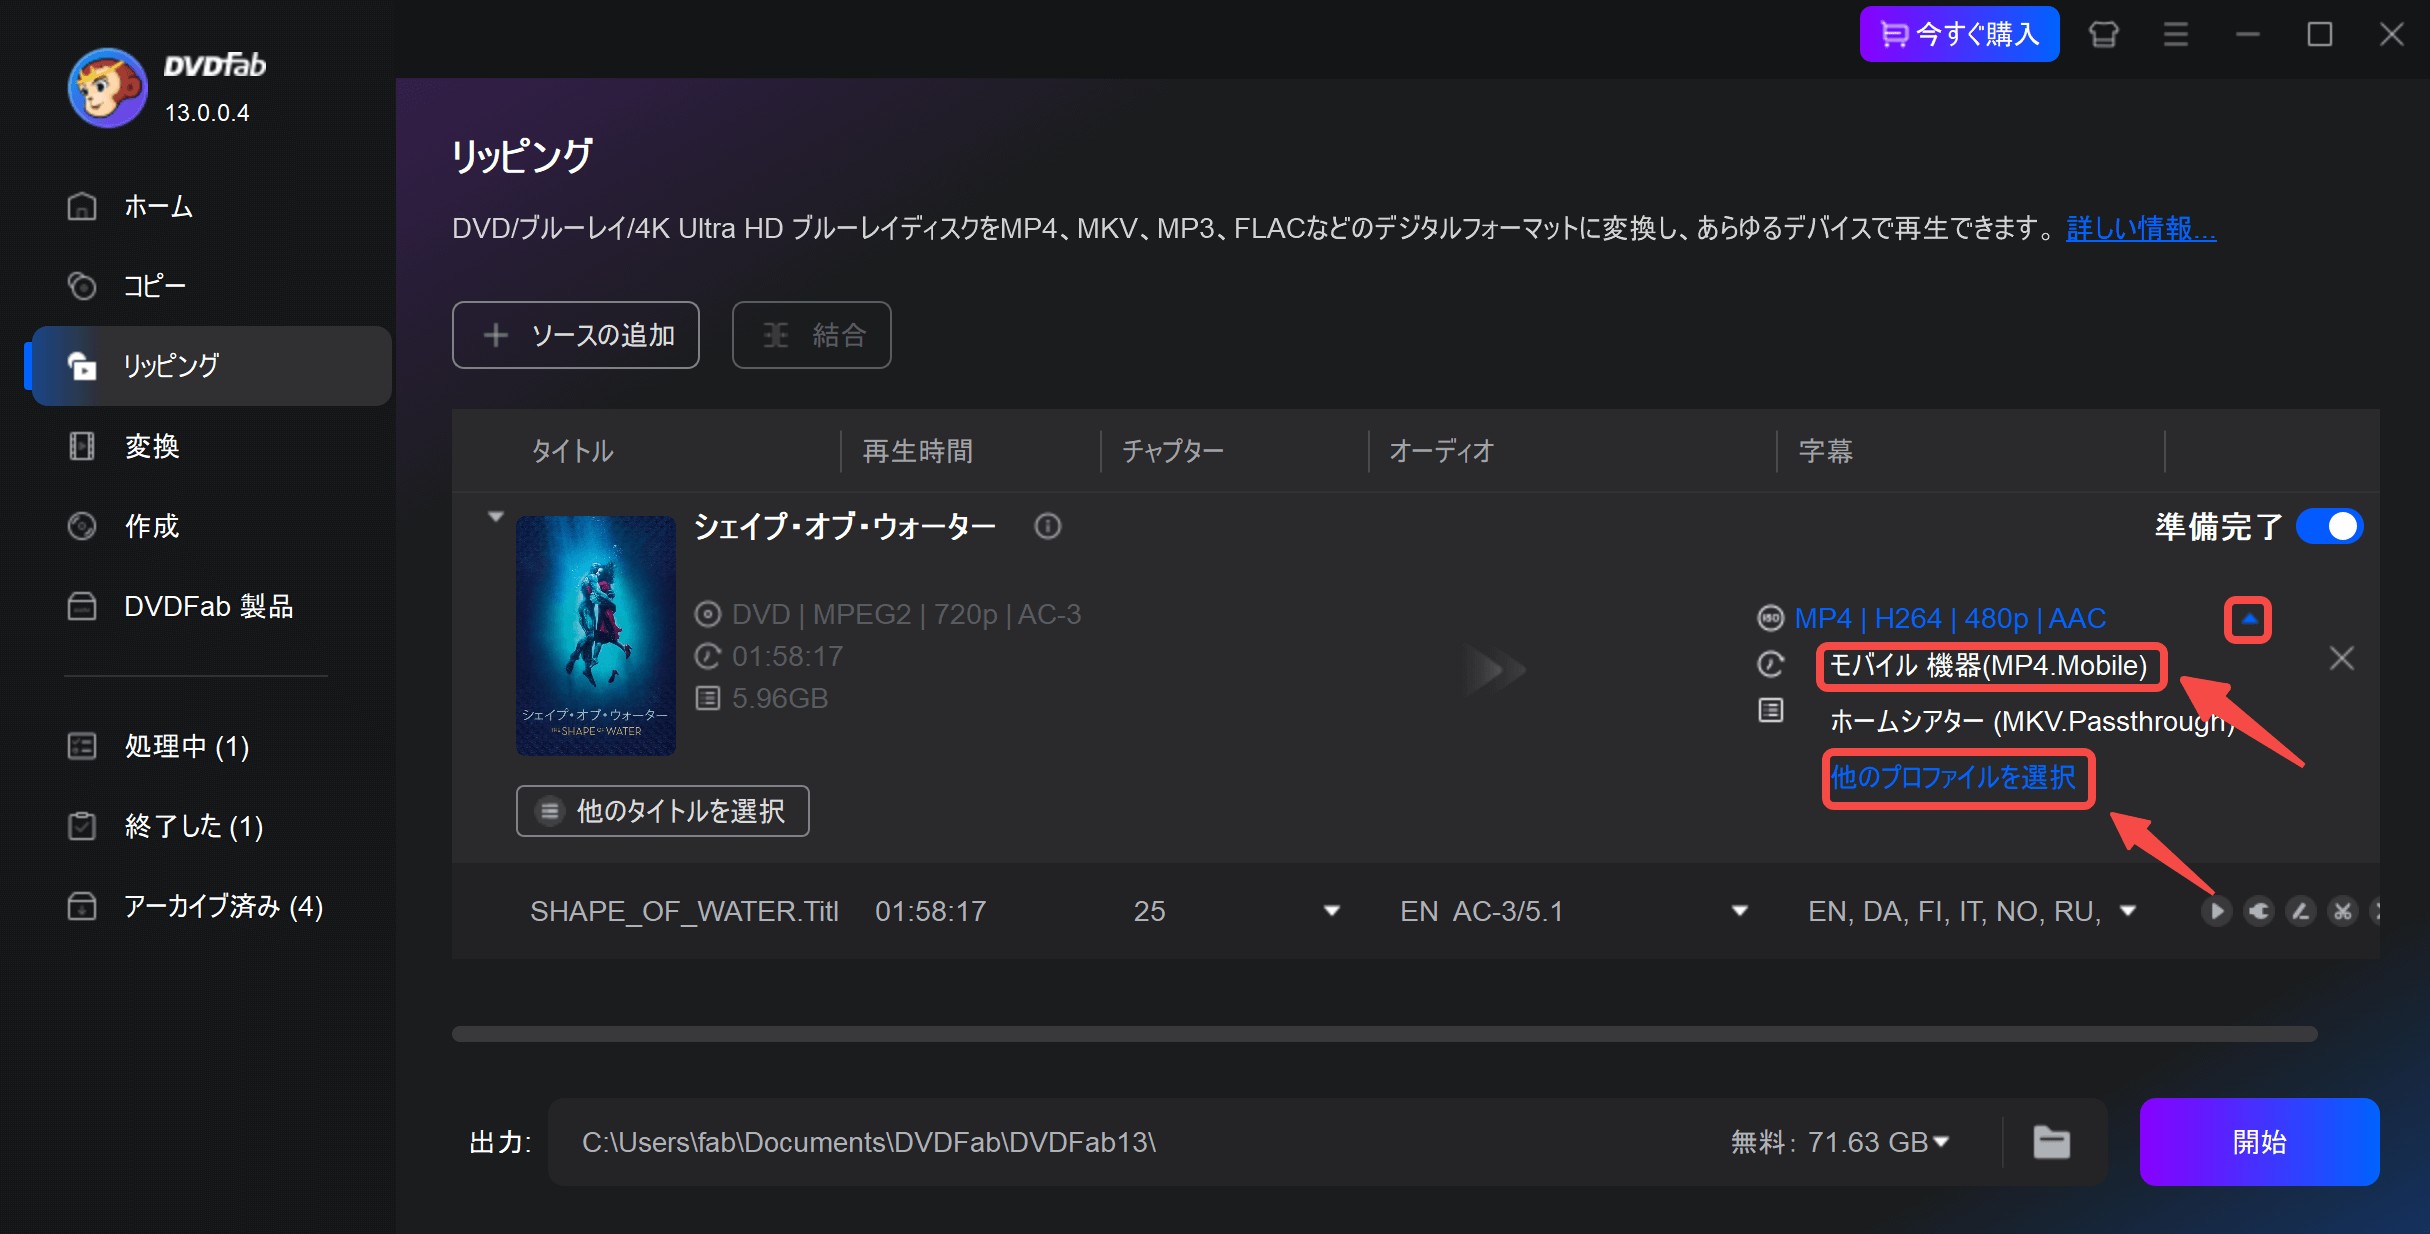Open the trim scissors icon
Viewport: 2430px width, 1234px height.
2343,911
